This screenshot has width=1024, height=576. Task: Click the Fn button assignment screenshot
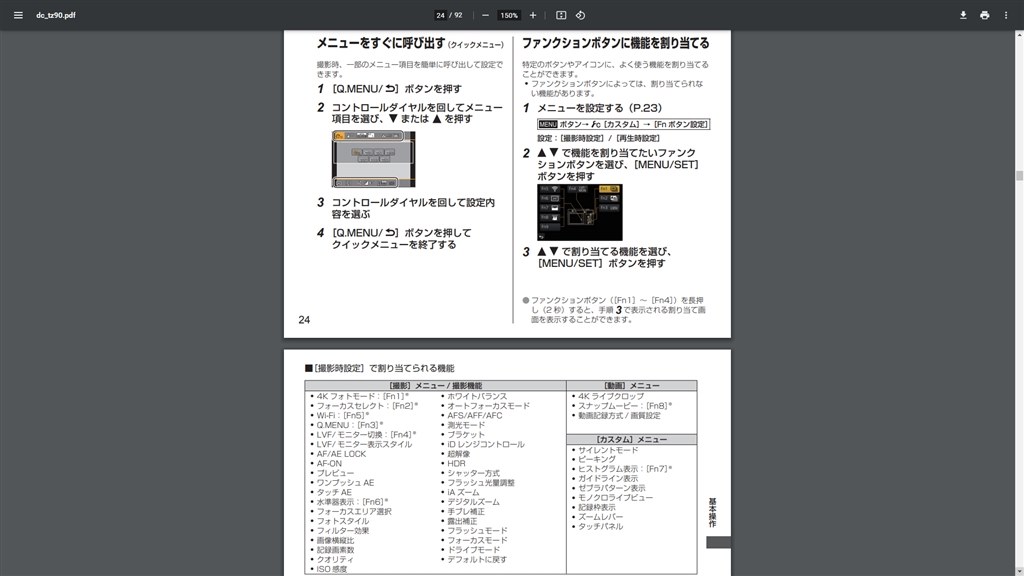pos(581,212)
